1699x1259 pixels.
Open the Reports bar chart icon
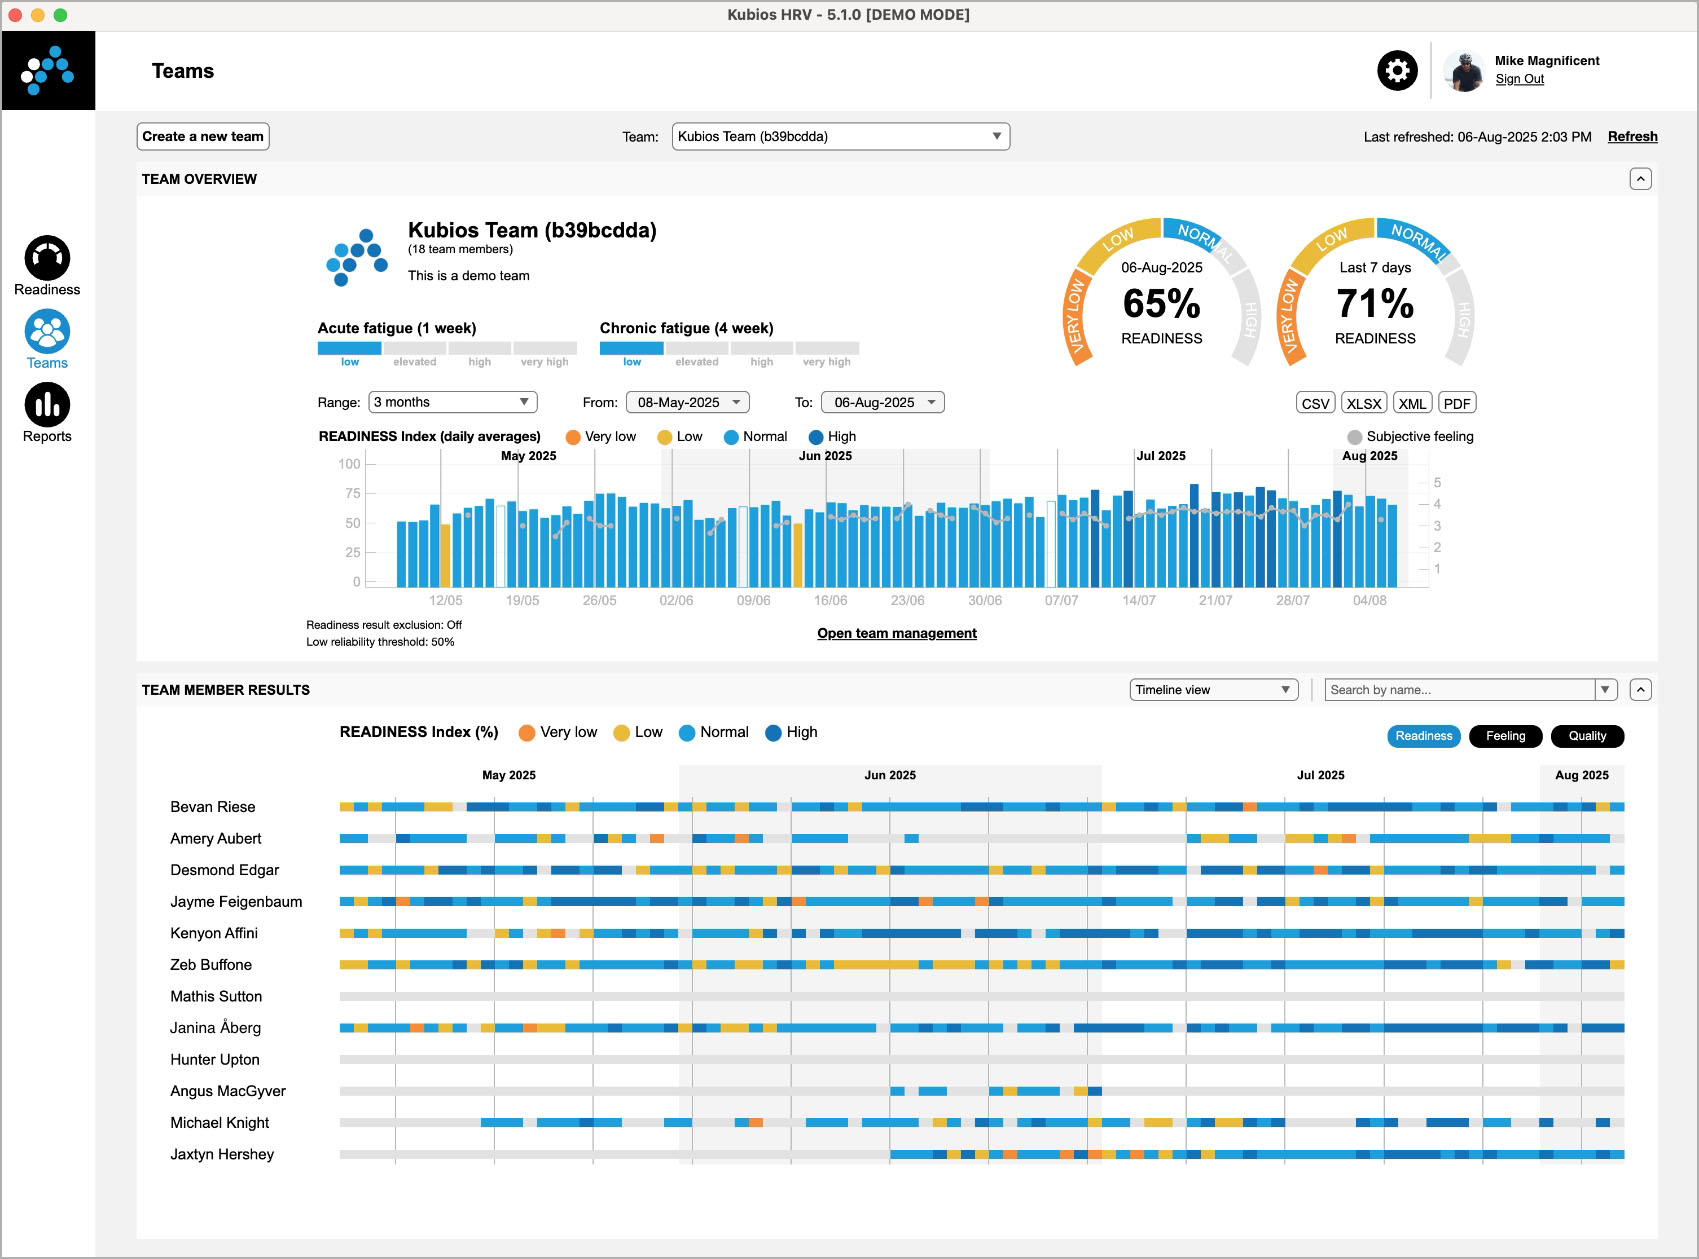pyautogui.click(x=47, y=405)
